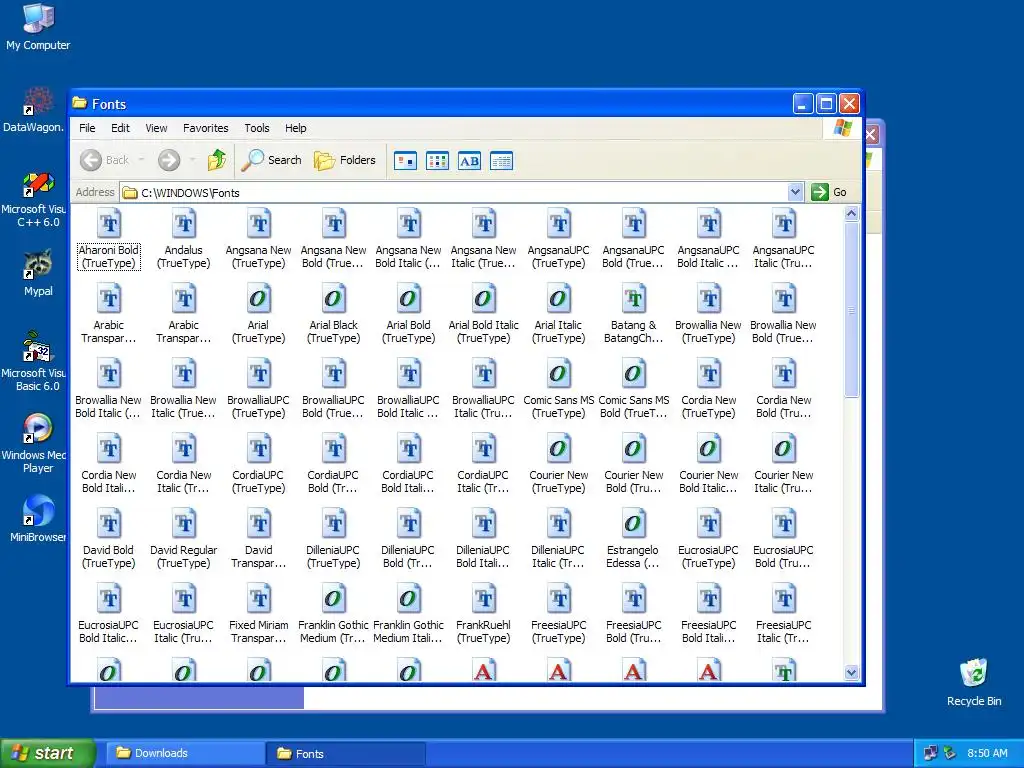Open the Edit menu
Screen dimensions: 1024x768
(120, 128)
